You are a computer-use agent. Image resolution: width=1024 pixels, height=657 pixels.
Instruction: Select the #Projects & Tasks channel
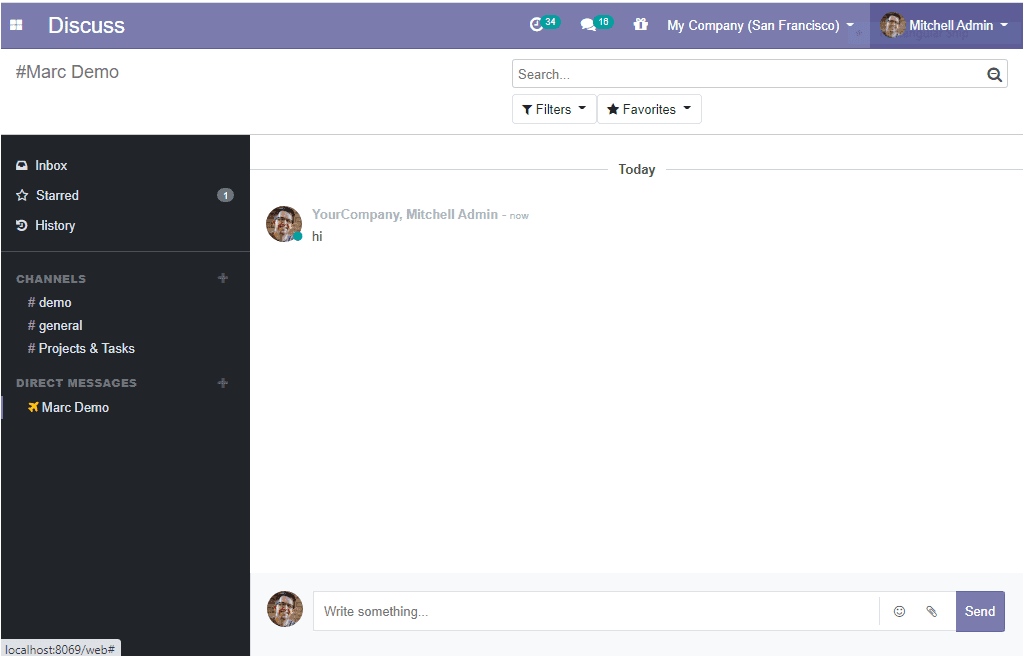point(81,348)
